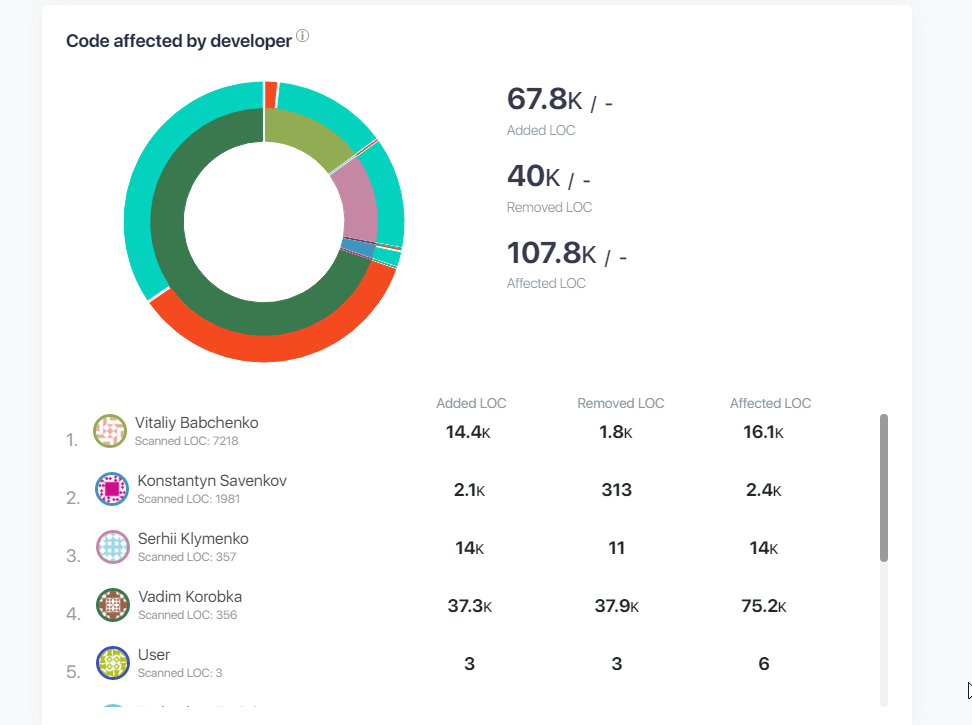The image size is (972, 725).
Task: Select the Vitaliy Babchenko developer name
Action: [196, 423]
